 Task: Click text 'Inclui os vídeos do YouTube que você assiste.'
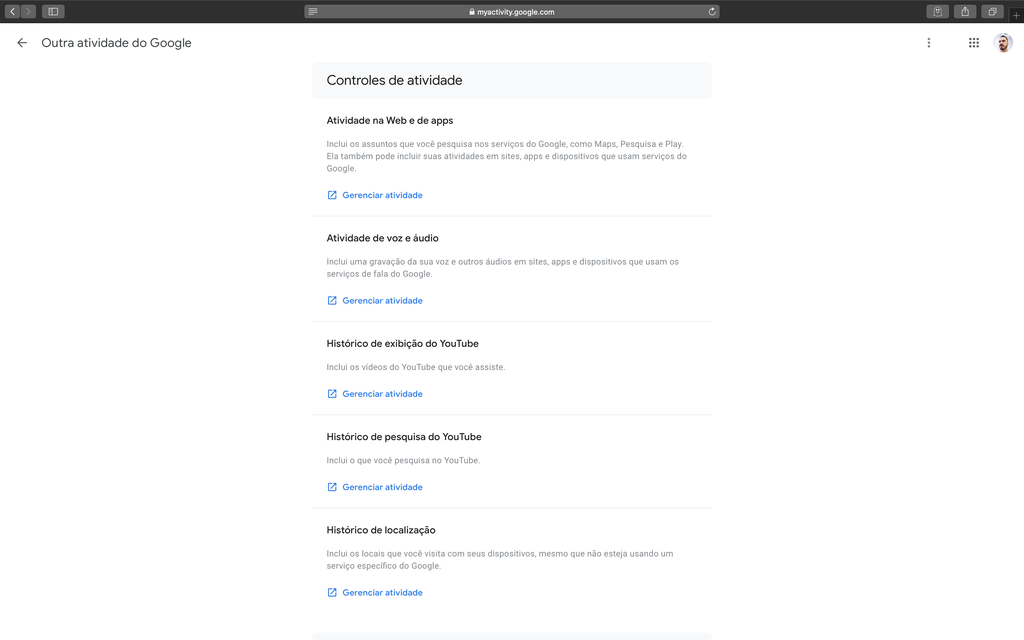tap(416, 367)
